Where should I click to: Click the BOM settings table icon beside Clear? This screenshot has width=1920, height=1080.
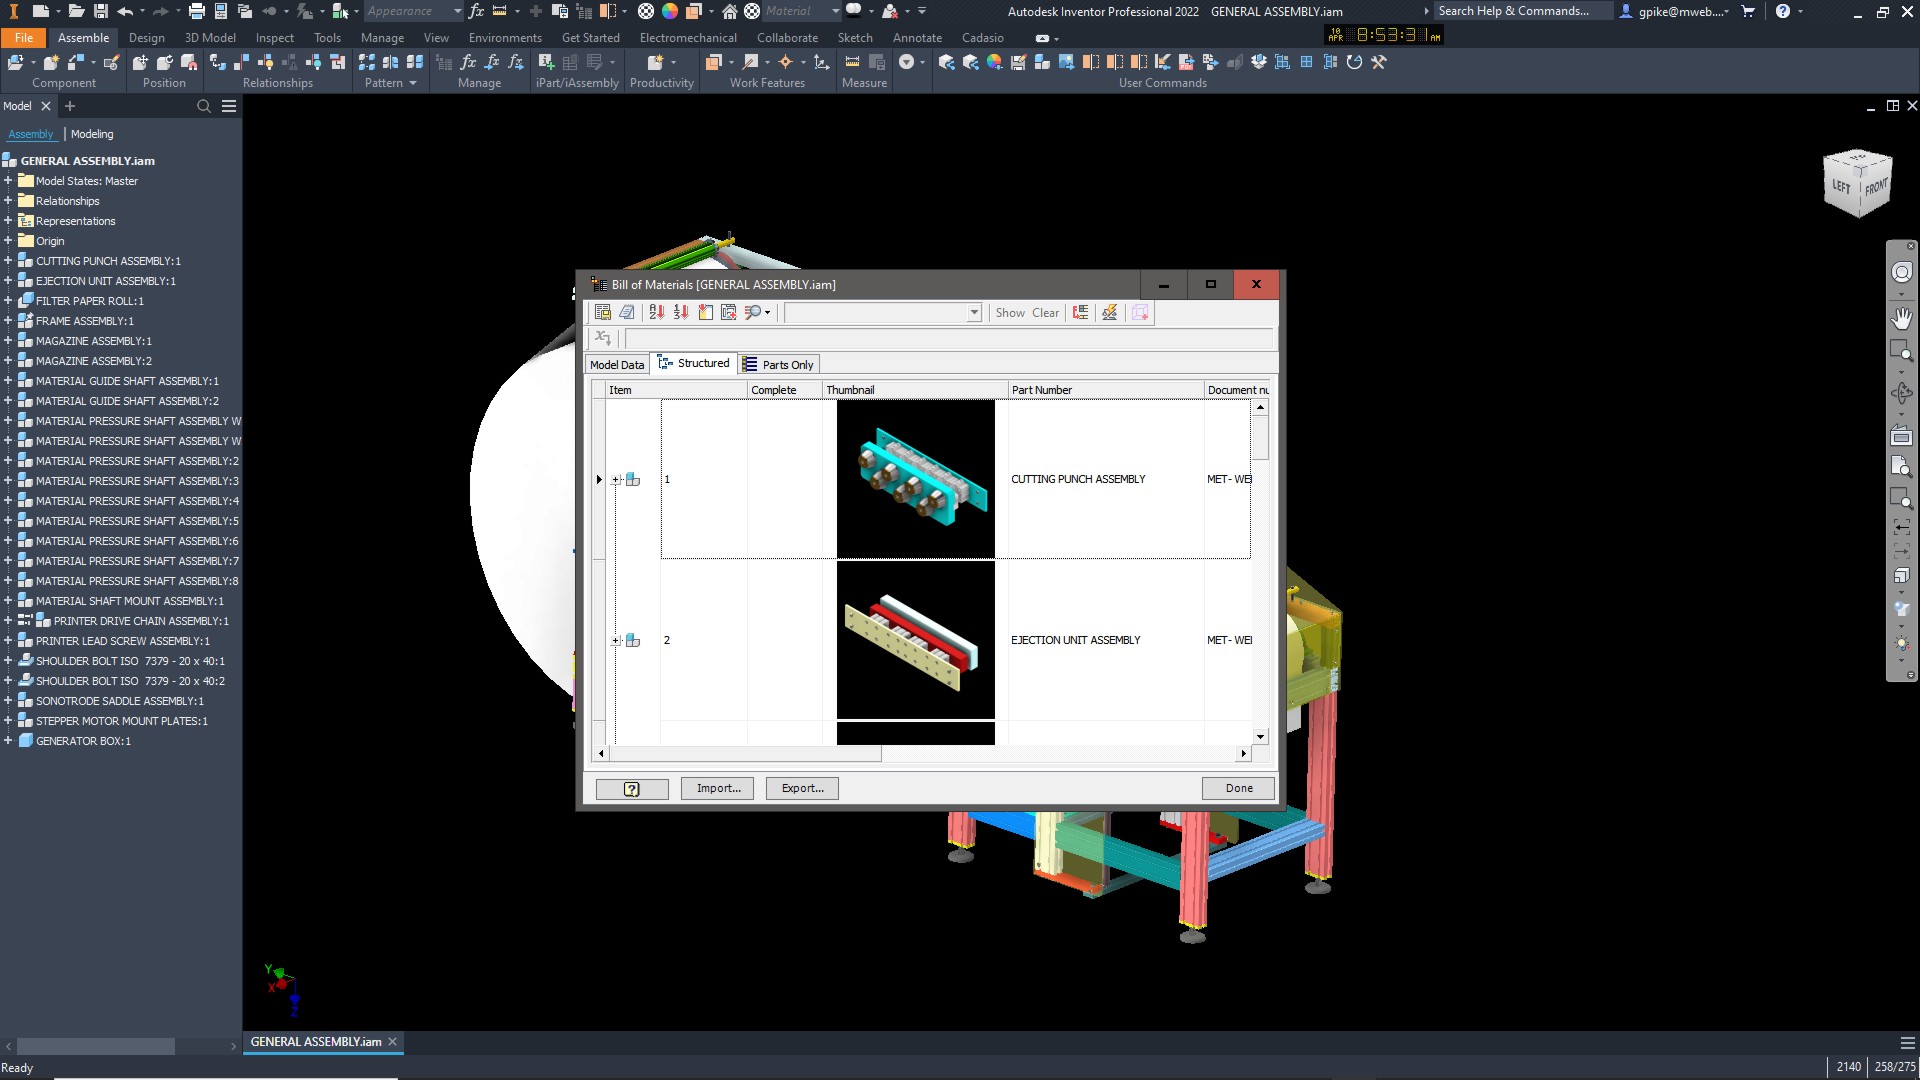click(1080, 313)
